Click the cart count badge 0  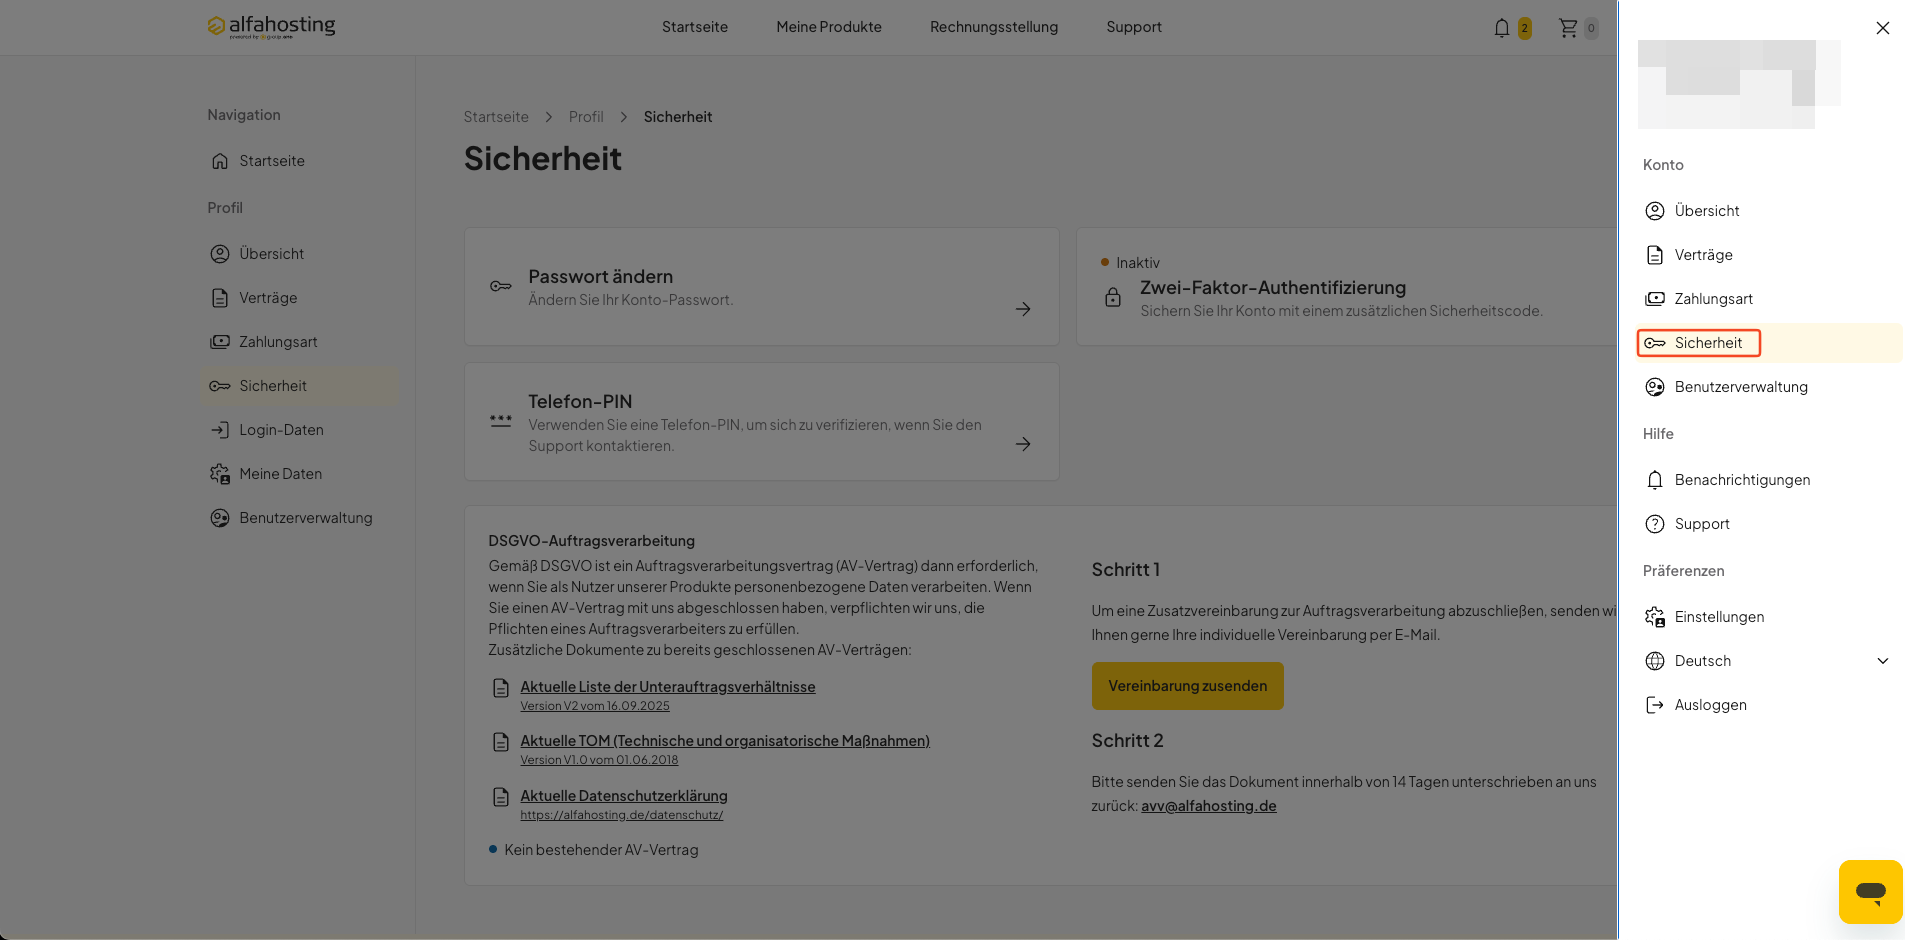tap(1591, 28)
